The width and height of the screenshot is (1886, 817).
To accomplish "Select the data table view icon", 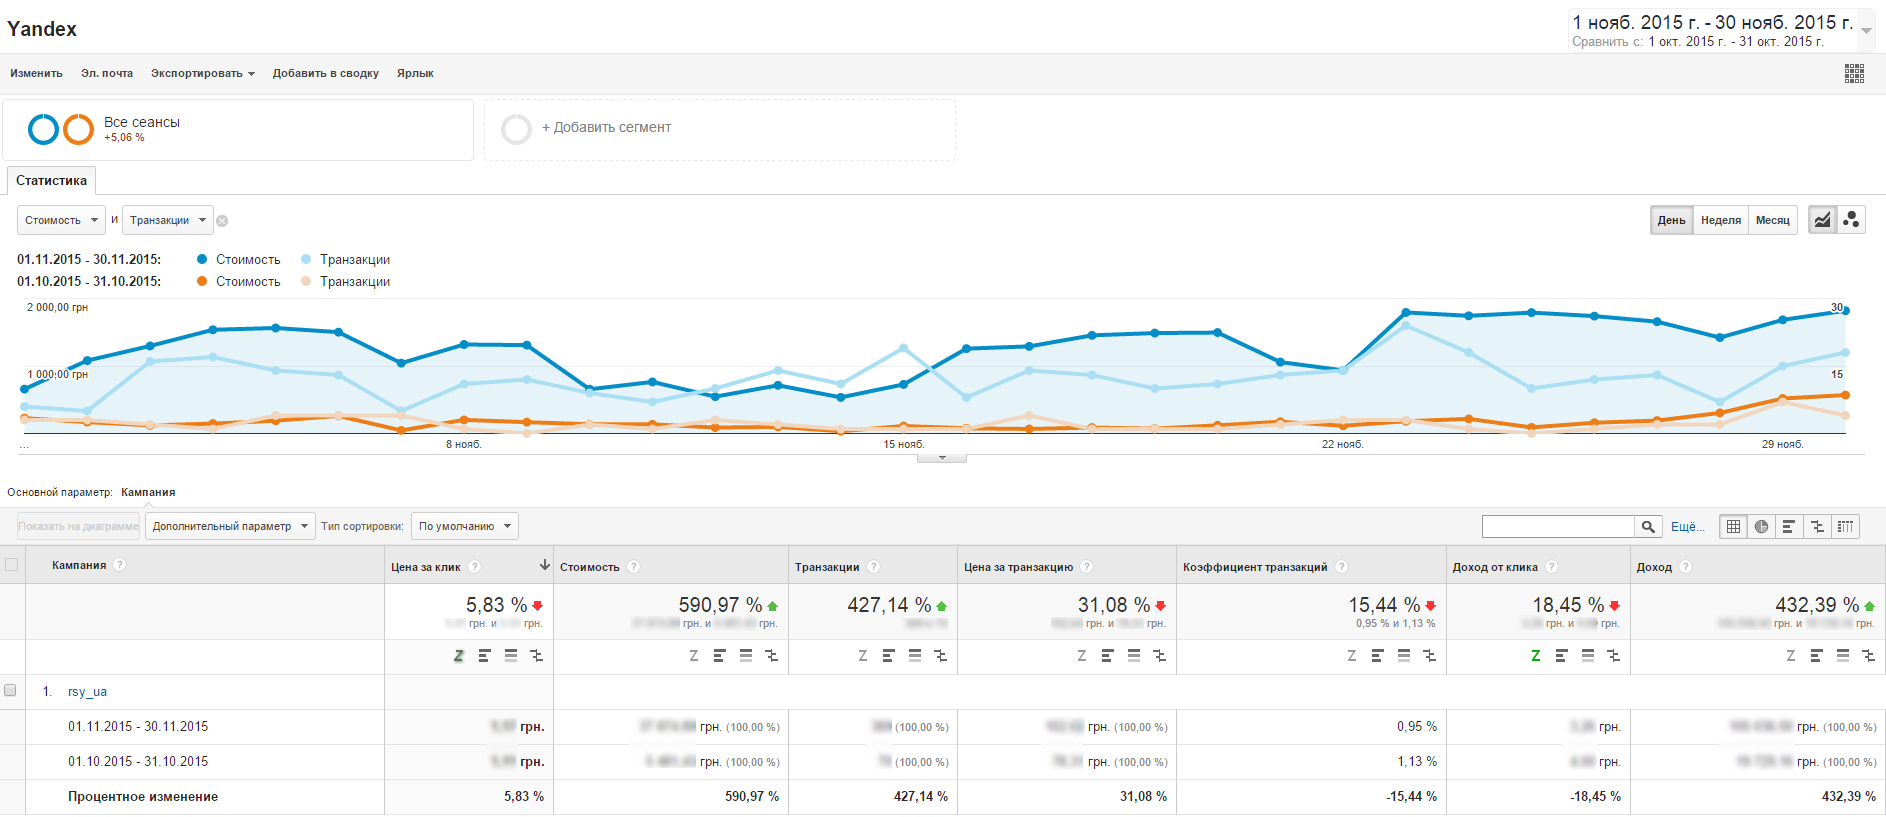I will point(1733,526).
